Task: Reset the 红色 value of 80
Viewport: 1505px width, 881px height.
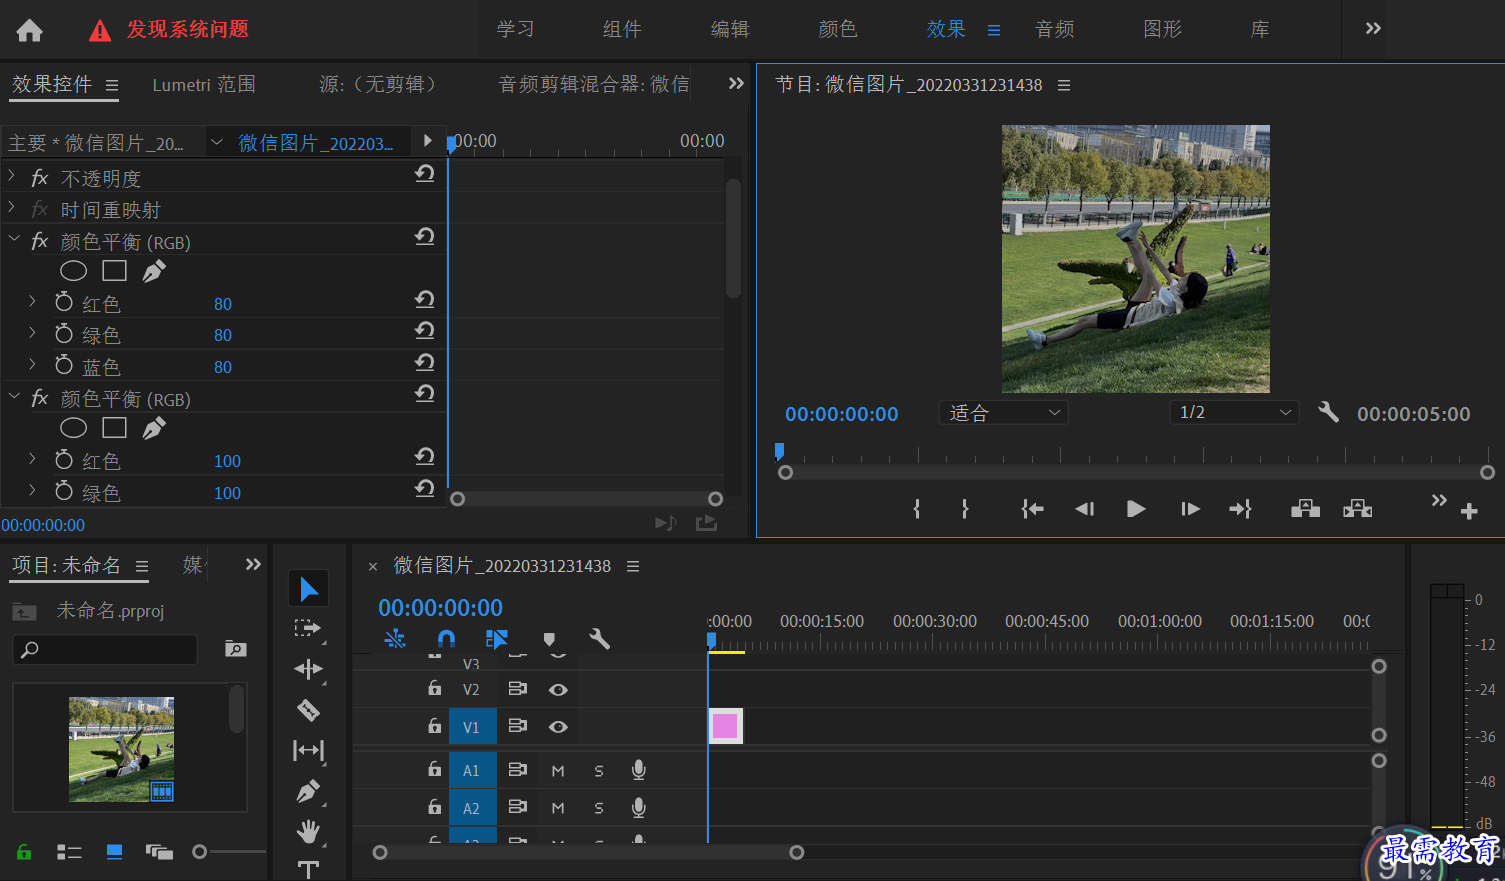Action: pyautogui.click(x=425, y=299)
